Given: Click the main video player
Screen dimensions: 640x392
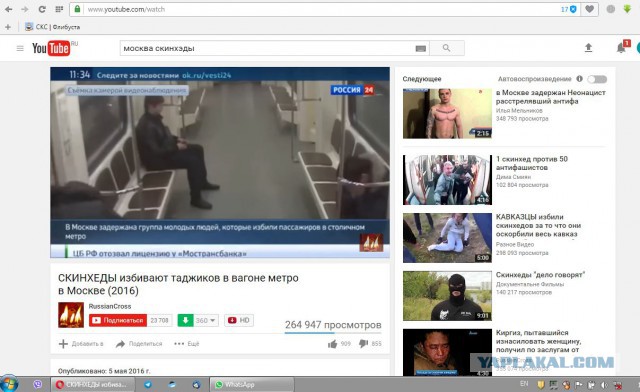Looking at the screenshot, I should [x=220, y=162].
